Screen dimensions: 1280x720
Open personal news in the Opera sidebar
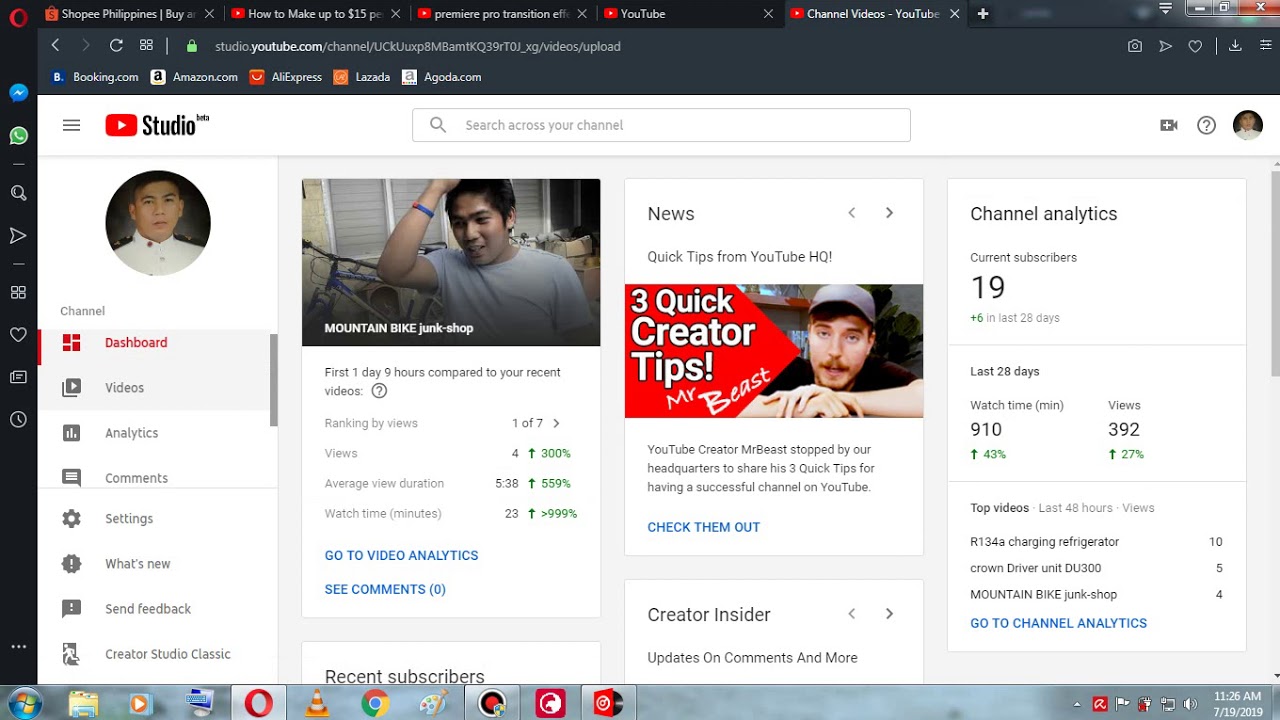pos(18,377)
